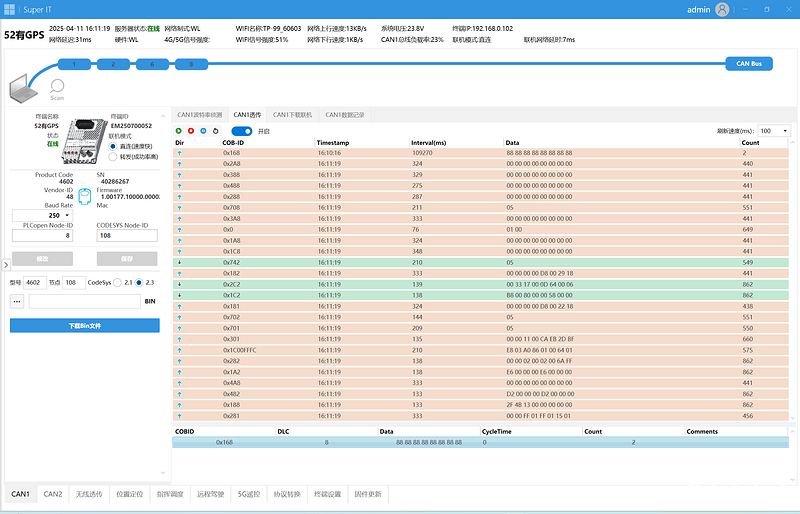Select the 转发(成功率高) radio option
This screenshot has width=800, height=514.
click(x=113, y=156)
